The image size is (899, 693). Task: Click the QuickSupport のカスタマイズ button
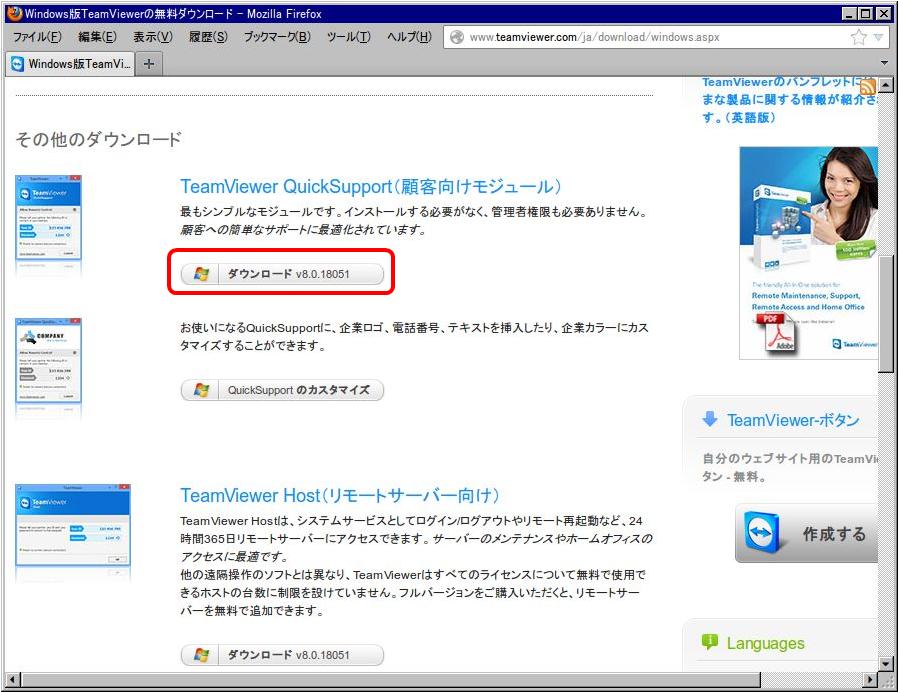pos(282,390)
